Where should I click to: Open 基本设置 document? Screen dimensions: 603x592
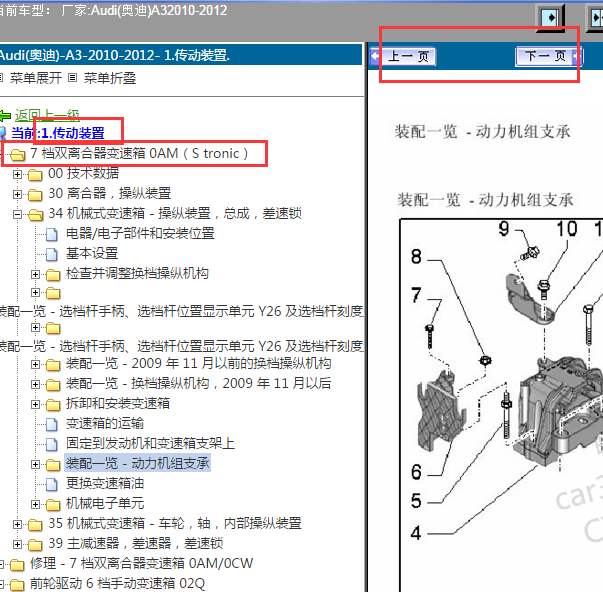coord(92,253)
